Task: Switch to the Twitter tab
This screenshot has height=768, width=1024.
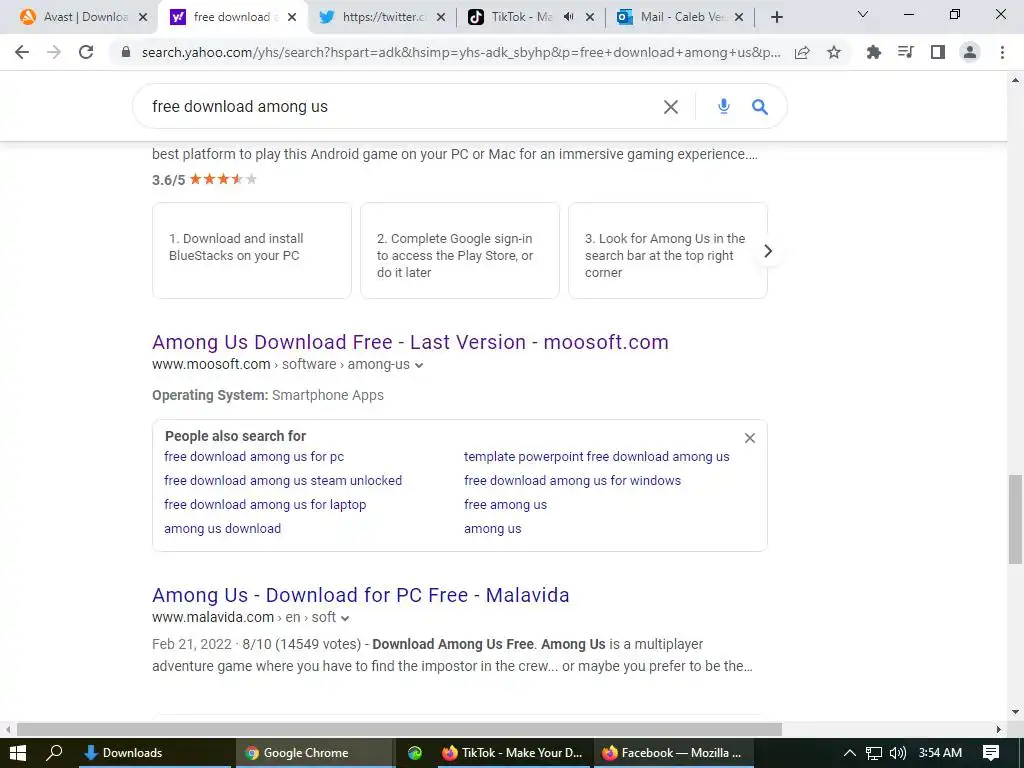Action: (x=383, y=17)
